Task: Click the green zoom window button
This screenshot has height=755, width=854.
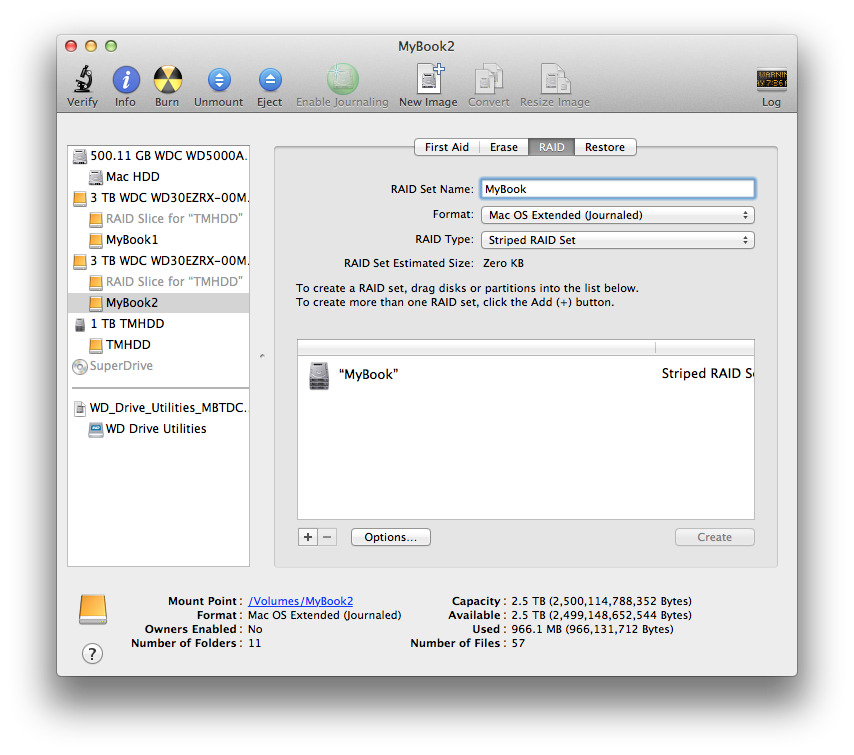Action: click(111, 46)
